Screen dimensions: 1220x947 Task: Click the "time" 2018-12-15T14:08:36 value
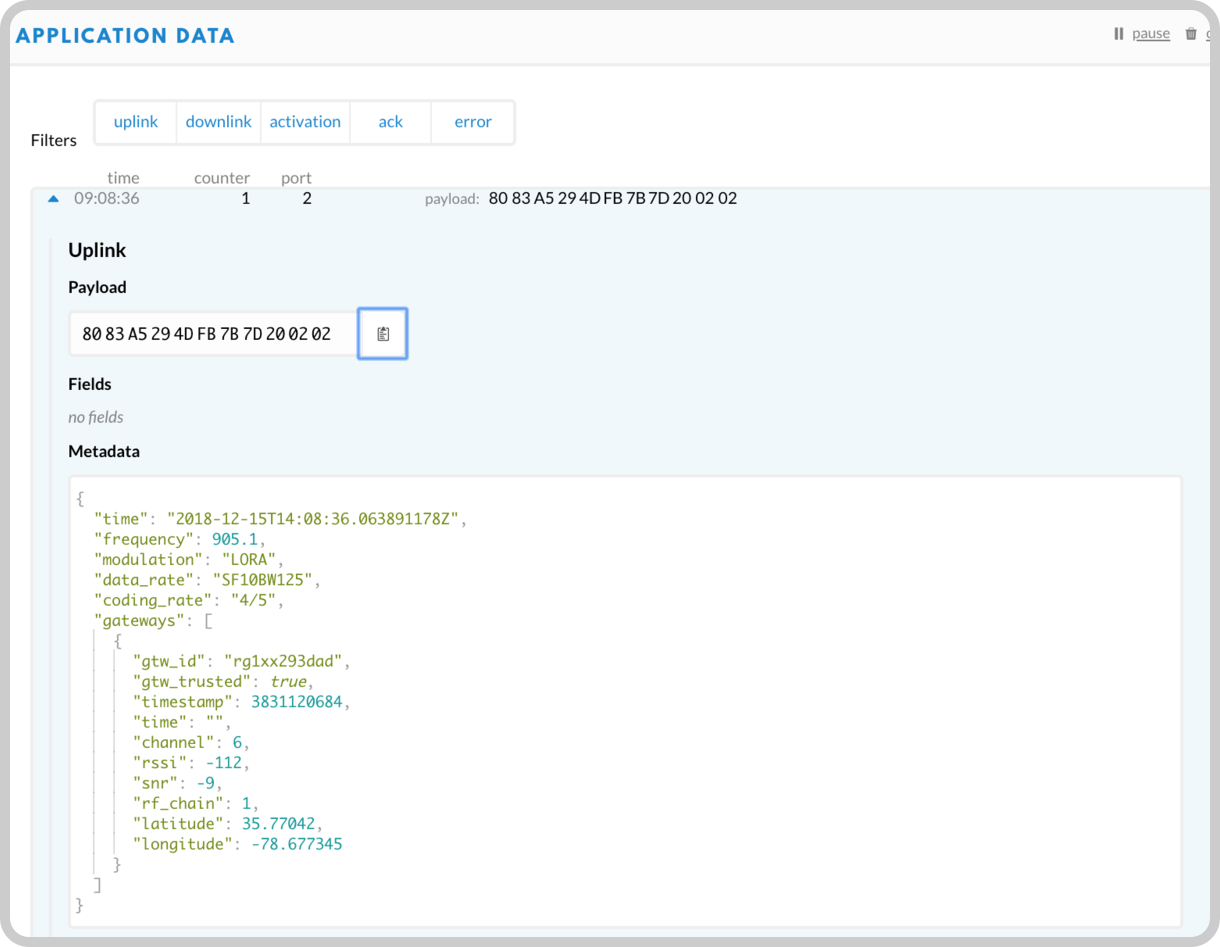click(x=315, y=519)
